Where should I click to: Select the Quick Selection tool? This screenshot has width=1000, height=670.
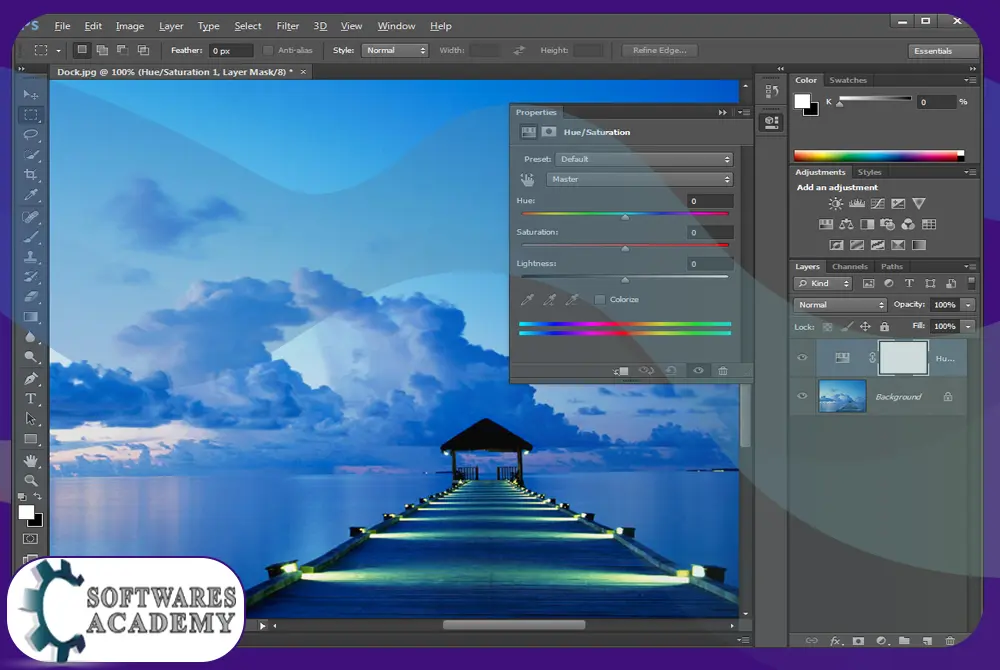click(x=30, y=155)
